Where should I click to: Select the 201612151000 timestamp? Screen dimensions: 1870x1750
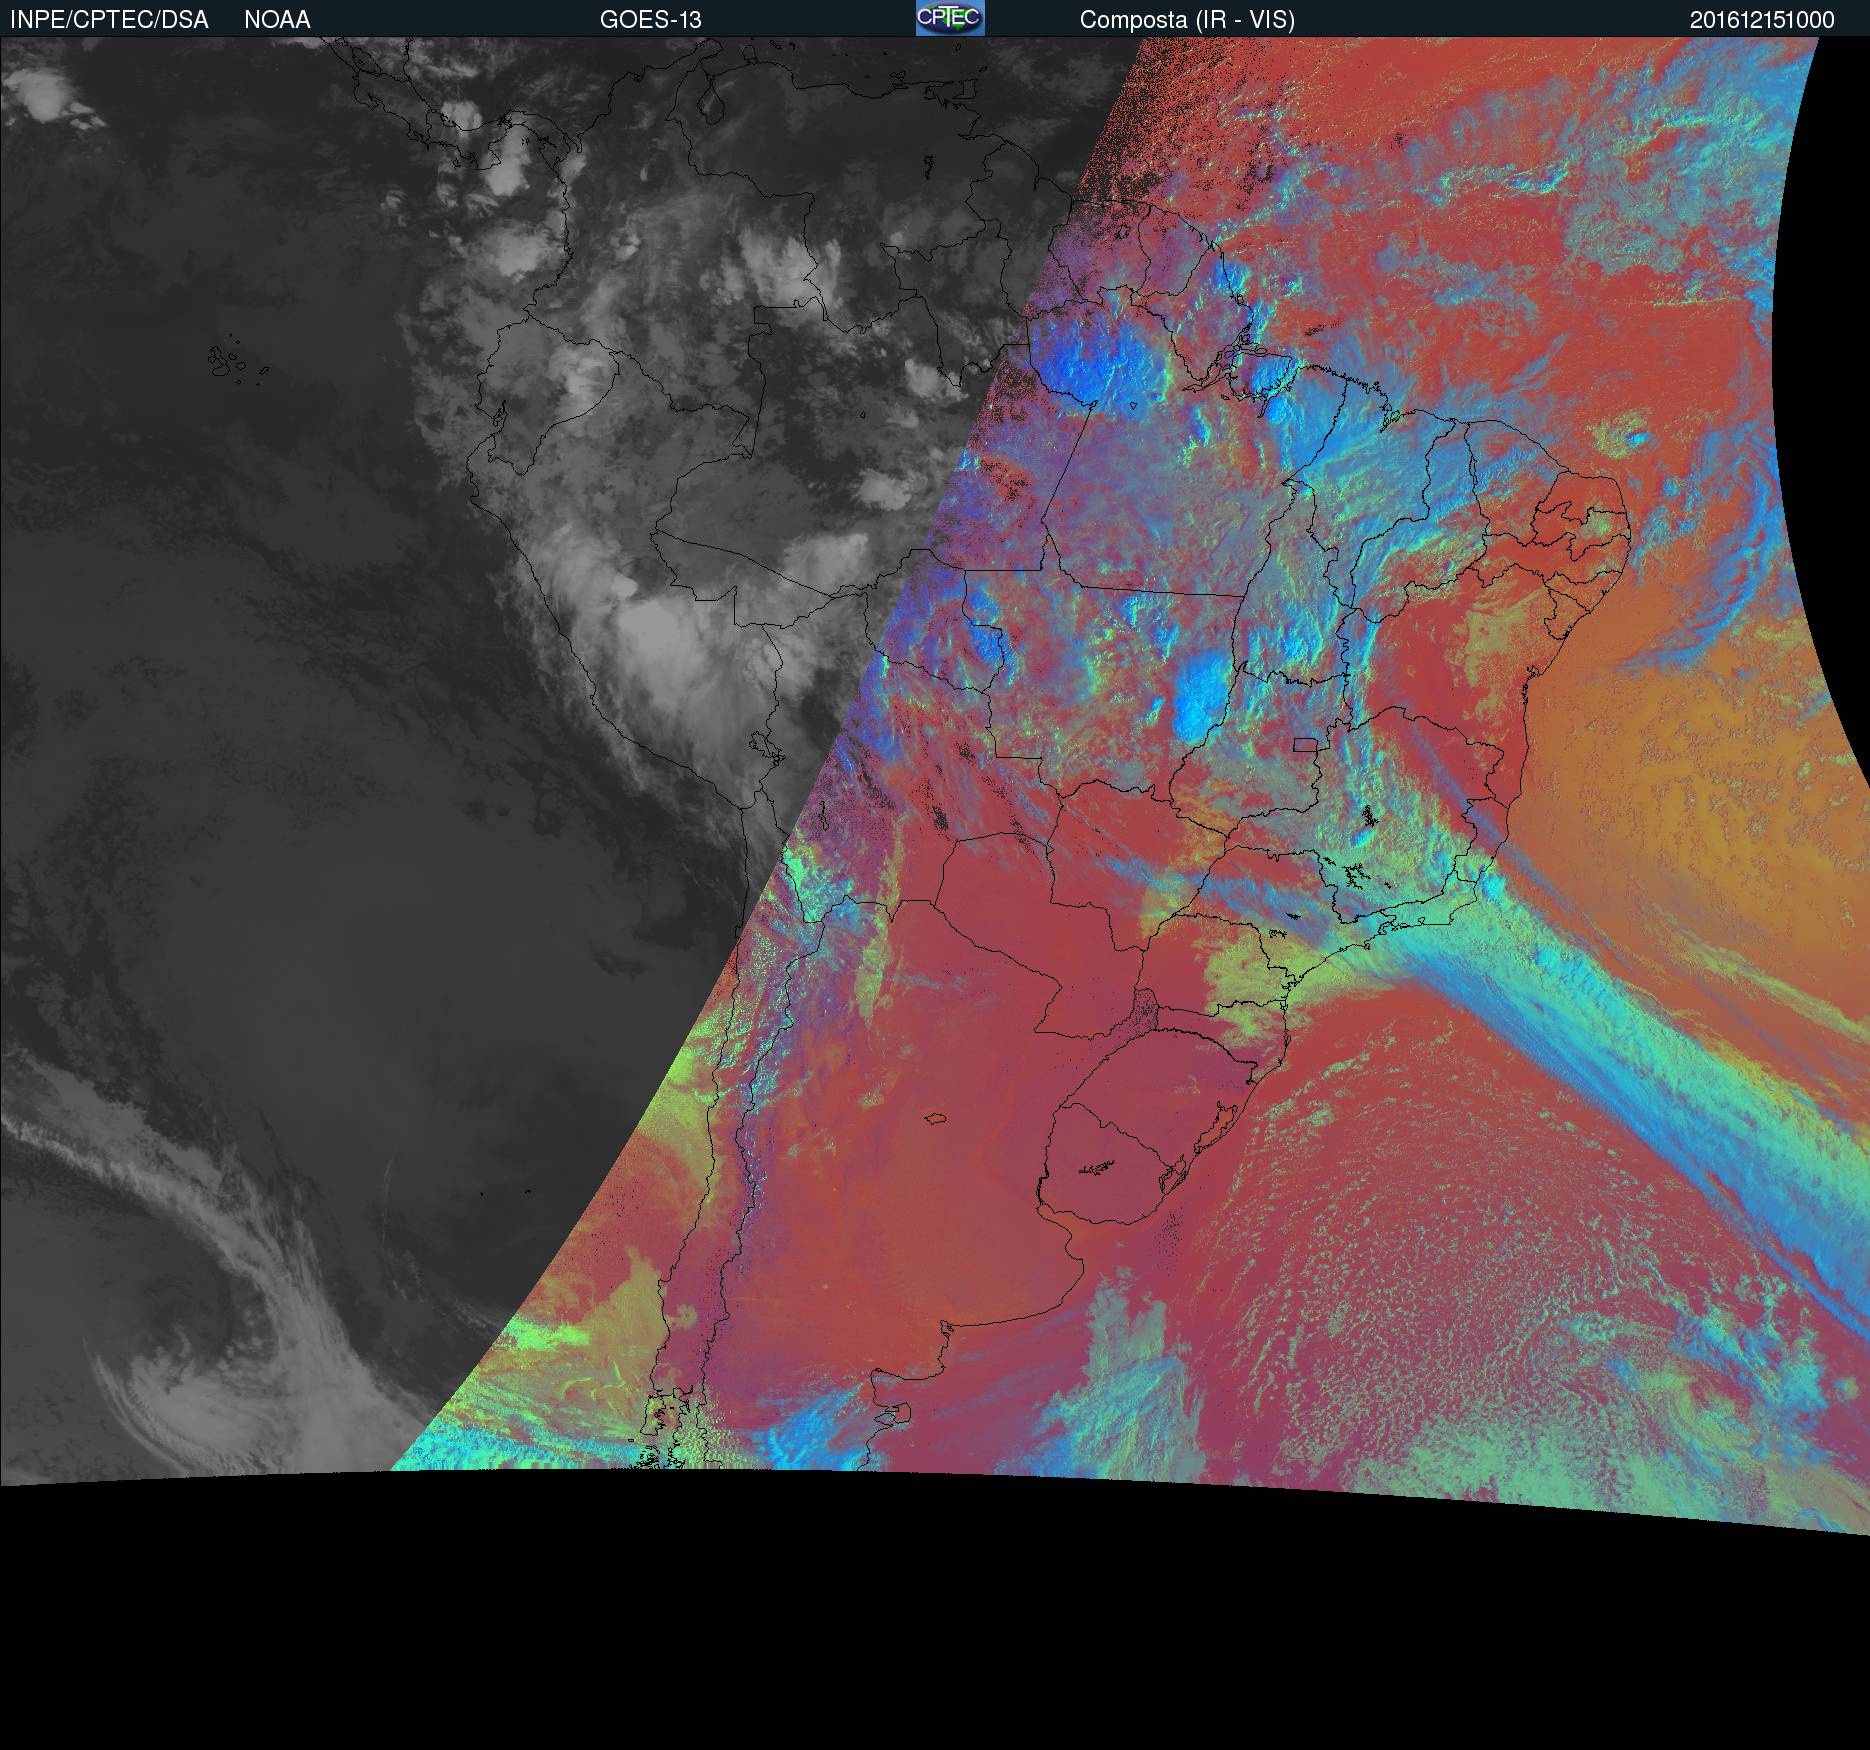coord(1762,20)
